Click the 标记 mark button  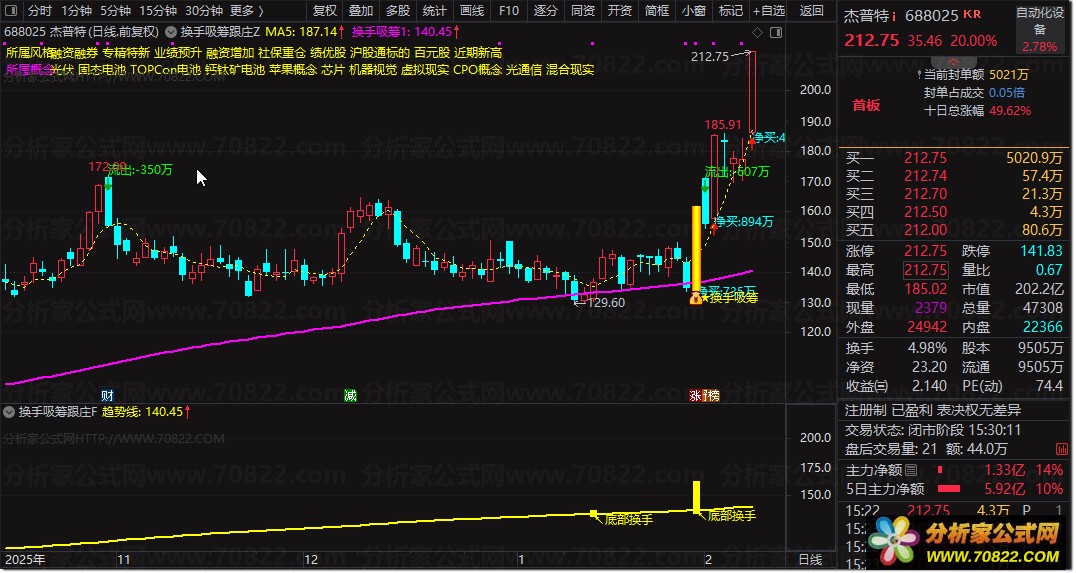coord(731,10)
